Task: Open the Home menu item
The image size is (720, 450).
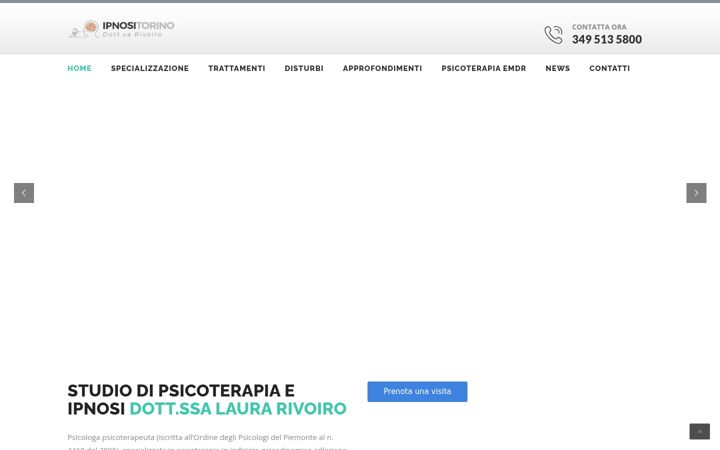Action: tap(79, 68)
